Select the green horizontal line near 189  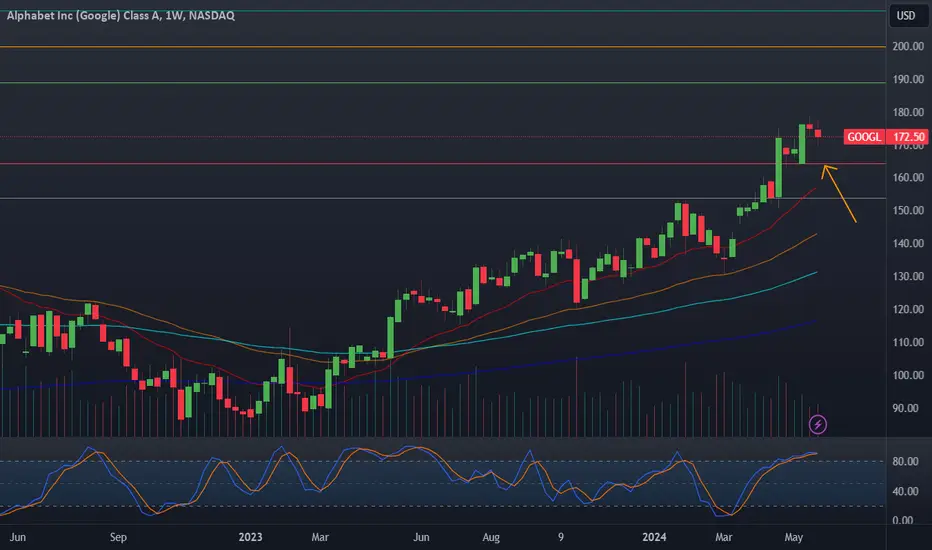click(443, 83)
